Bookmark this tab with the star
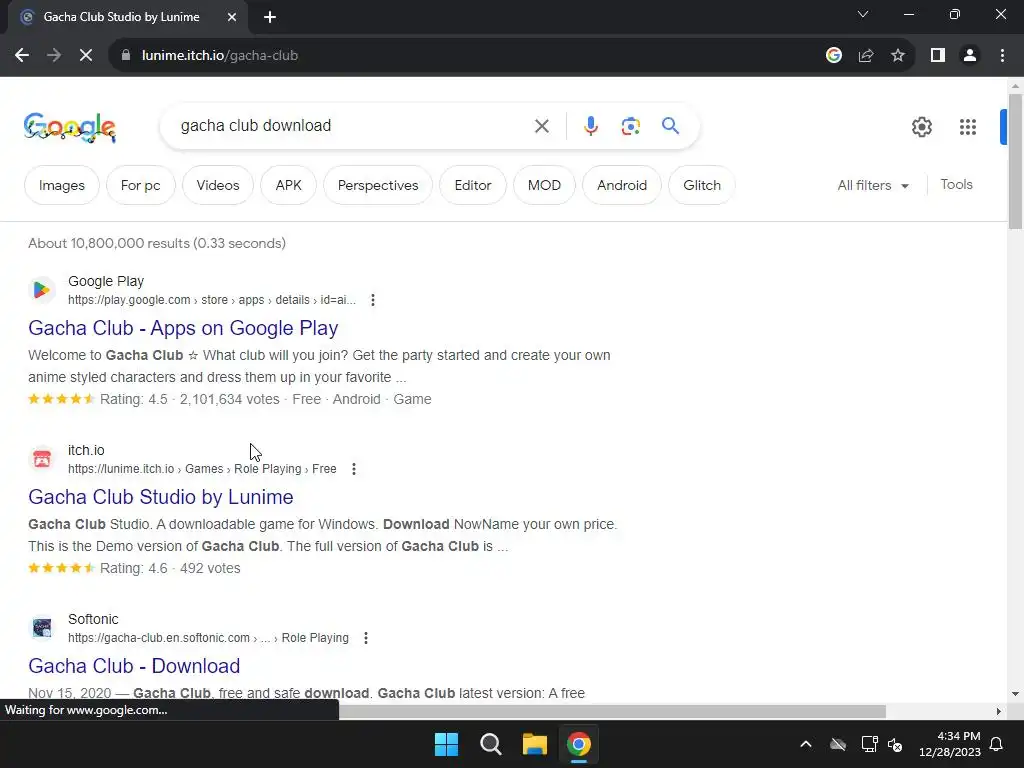The width and height of the screenshot is (1024, 768). 898,56
